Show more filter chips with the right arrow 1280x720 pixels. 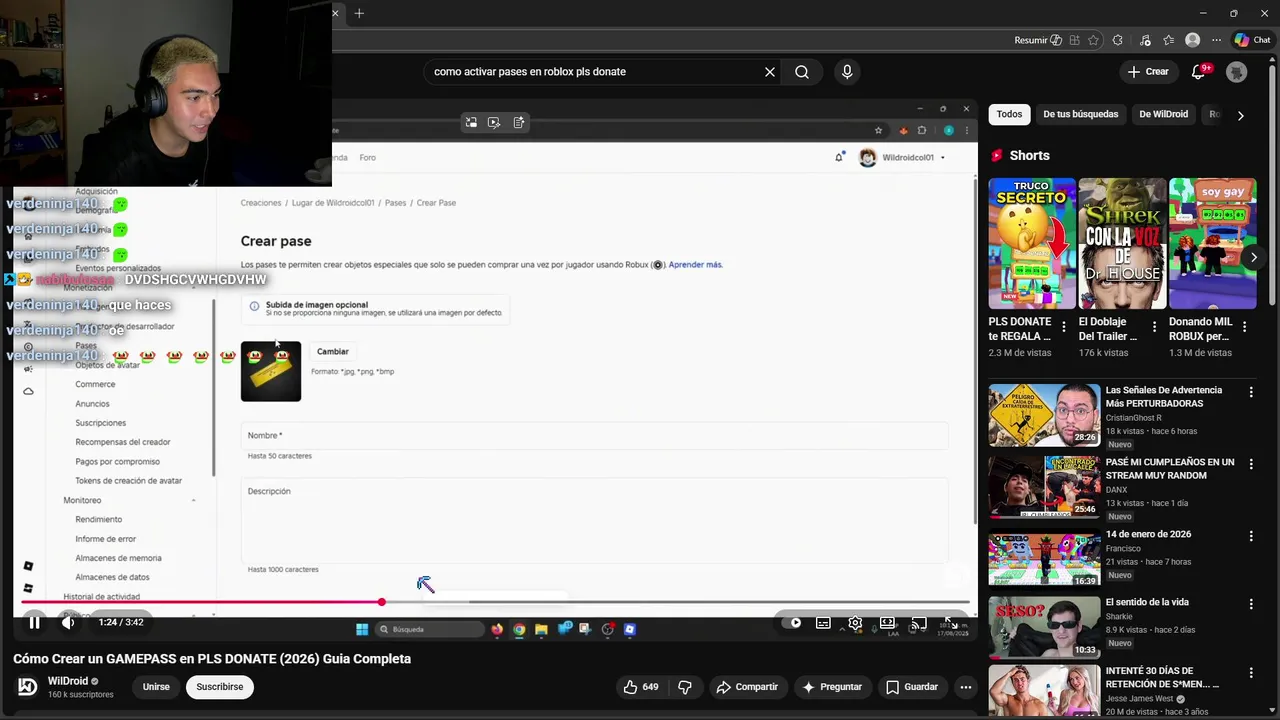pyautogui.click(x=1240, y=115)
